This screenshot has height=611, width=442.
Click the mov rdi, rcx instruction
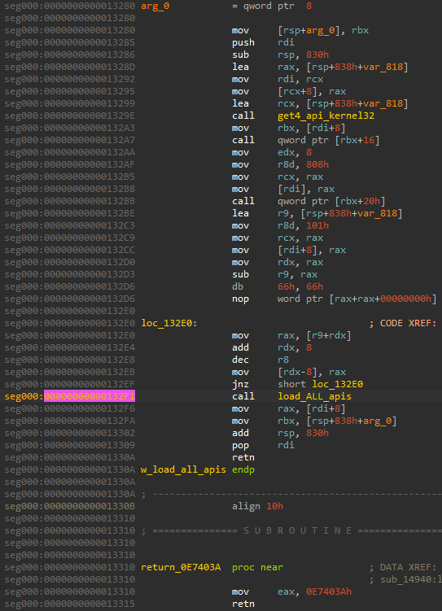point(278,79)
